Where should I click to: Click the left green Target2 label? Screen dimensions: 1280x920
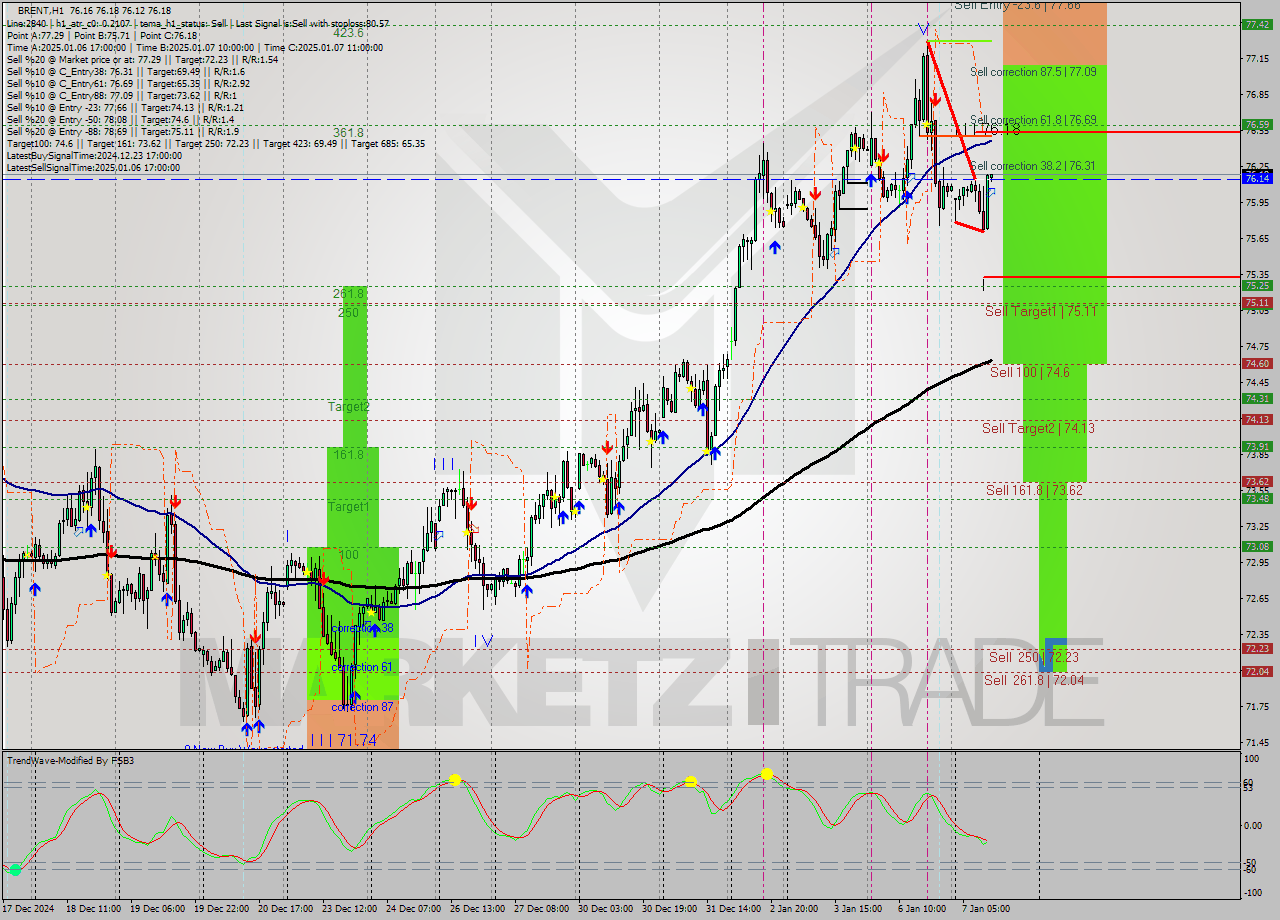[x=349, y=407]
